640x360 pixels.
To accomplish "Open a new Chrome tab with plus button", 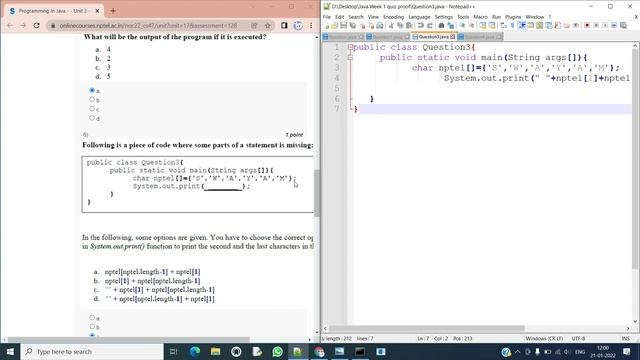I will tap(113, 11).
